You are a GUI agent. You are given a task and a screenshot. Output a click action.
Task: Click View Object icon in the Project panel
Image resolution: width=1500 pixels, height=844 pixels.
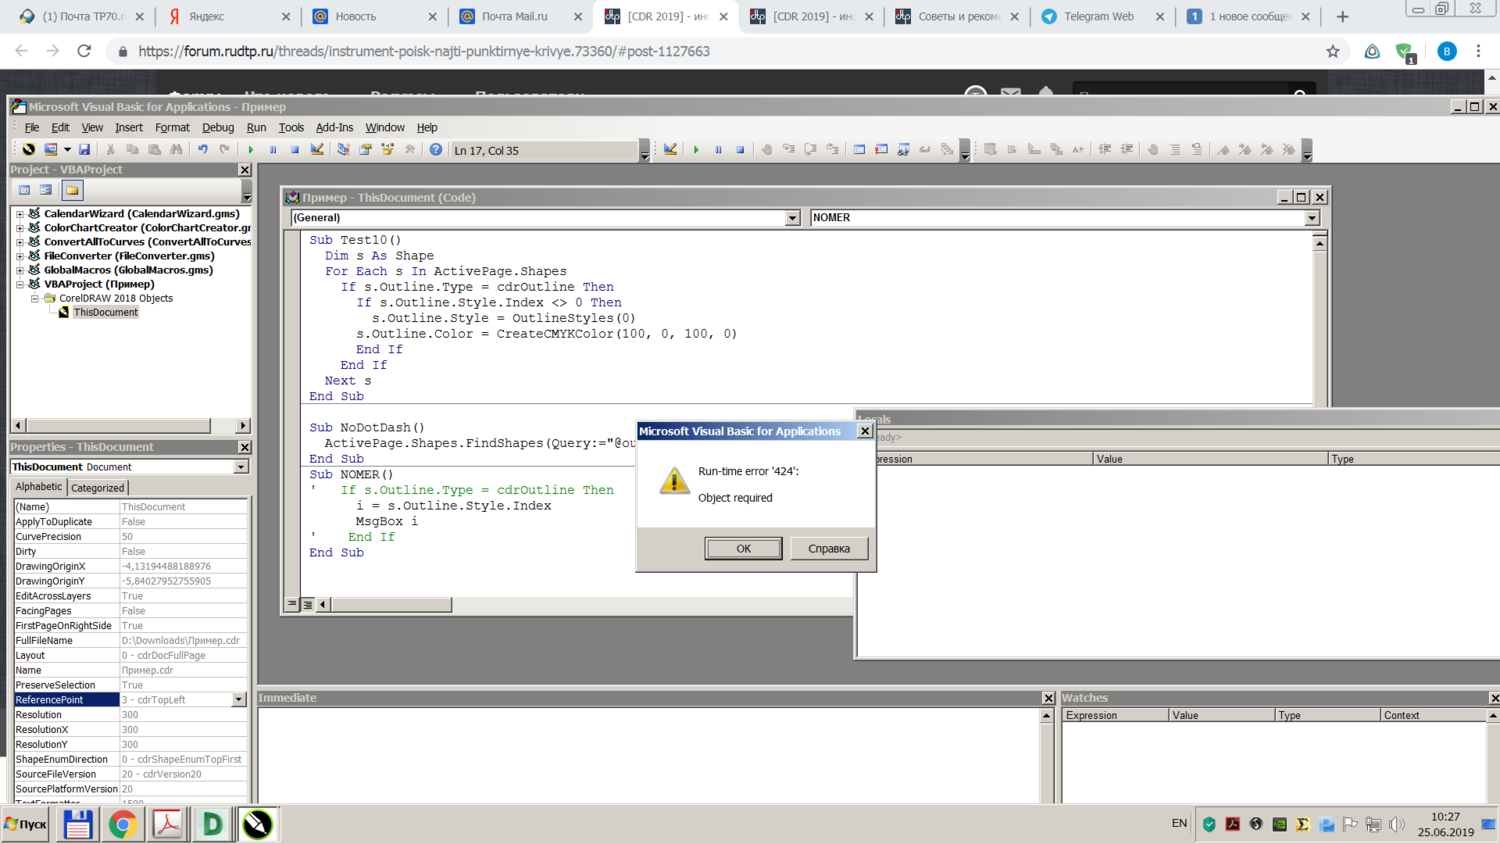tap(46, 190)
